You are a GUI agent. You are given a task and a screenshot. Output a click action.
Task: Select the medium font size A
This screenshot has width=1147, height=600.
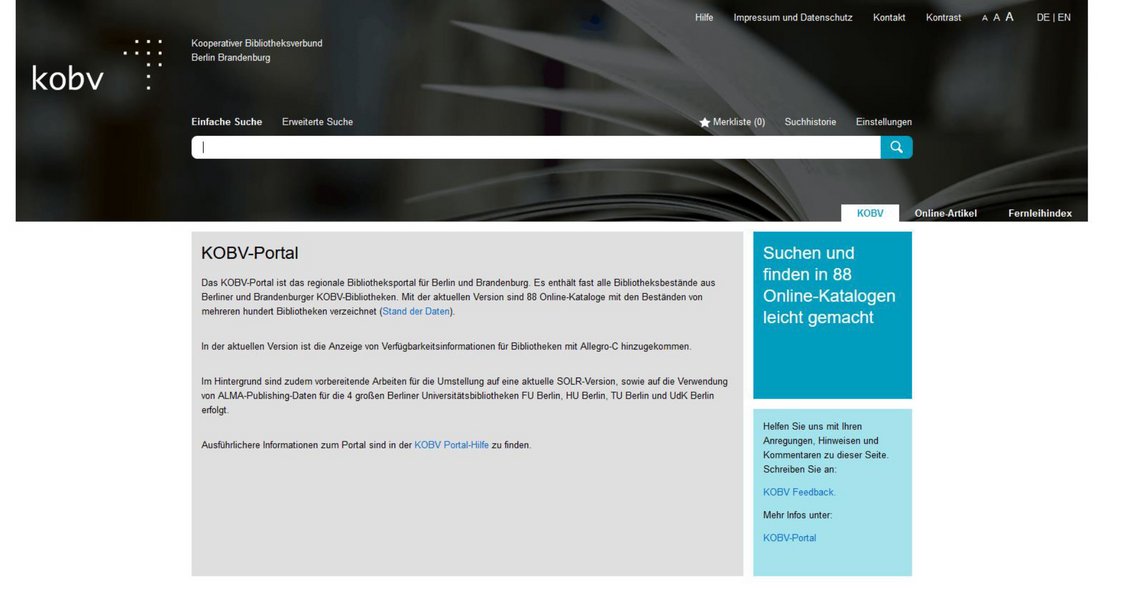[997, 18]
